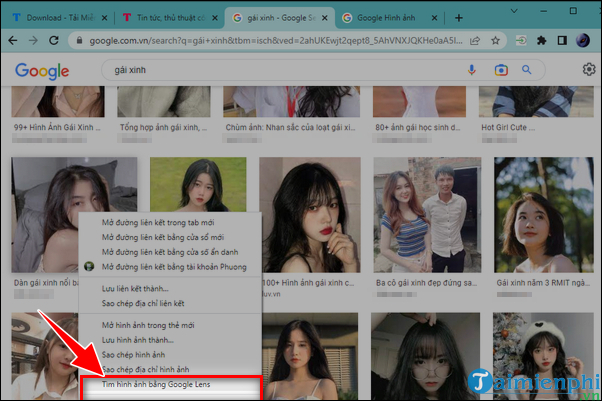Viewport: 602px width, 401px height.
Task: Open the 80+ ảnh gái học sinh link
Action: [x=418, y=127]
